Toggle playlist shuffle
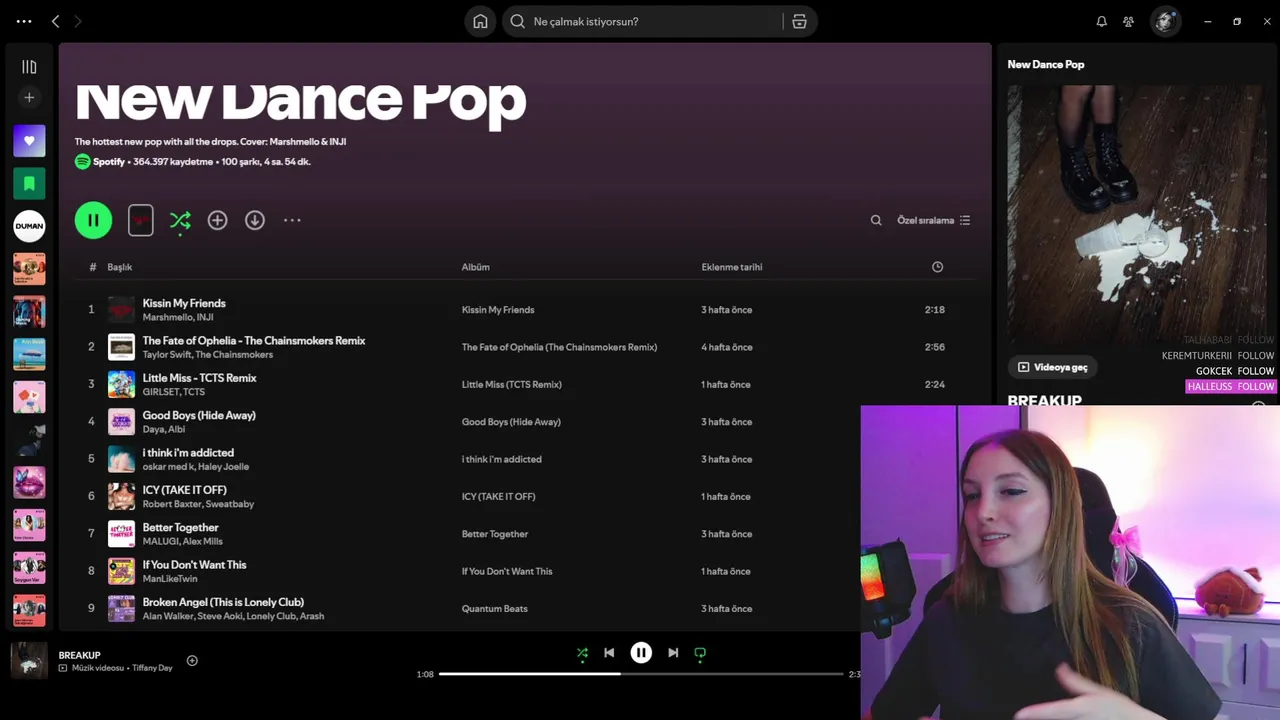1280x720 pixels. click(x=180, y=220)
